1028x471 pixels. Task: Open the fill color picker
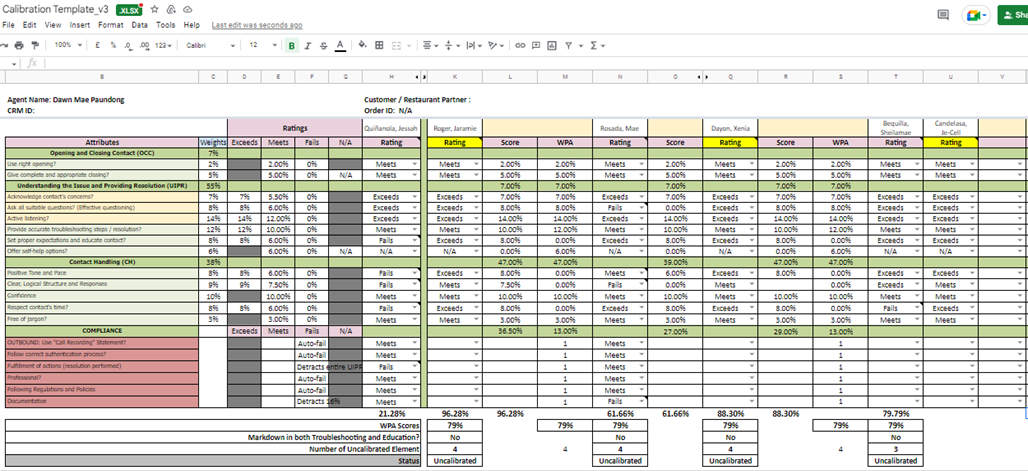point(363,45)
